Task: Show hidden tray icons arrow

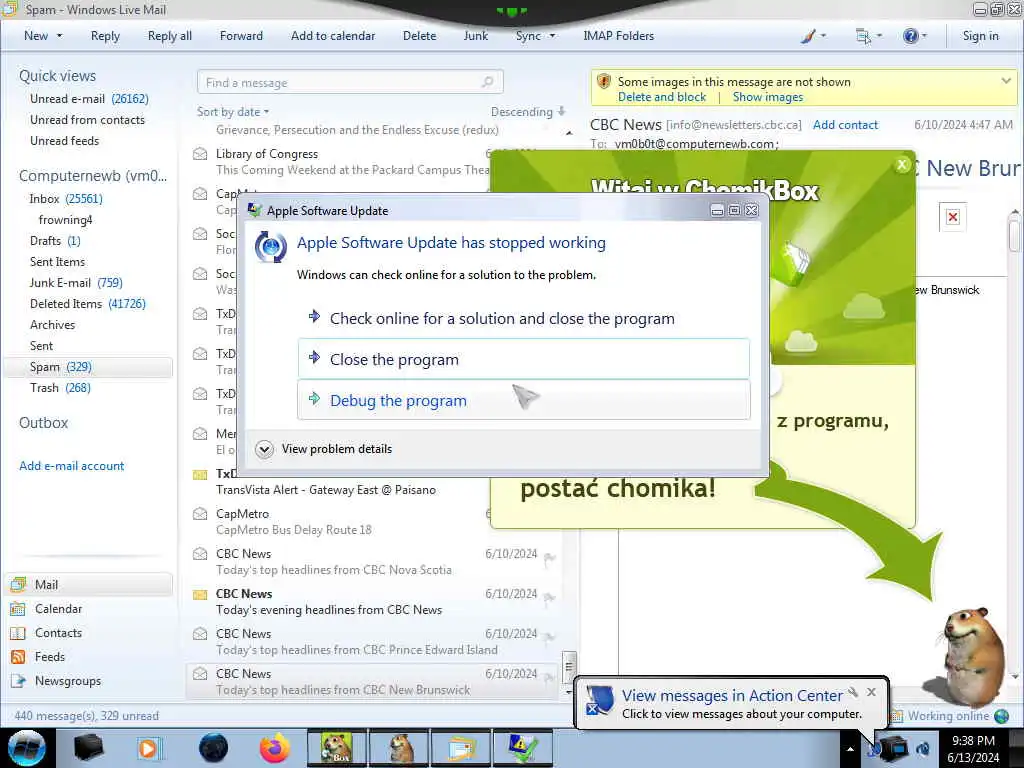Action: tap(850, 749)
